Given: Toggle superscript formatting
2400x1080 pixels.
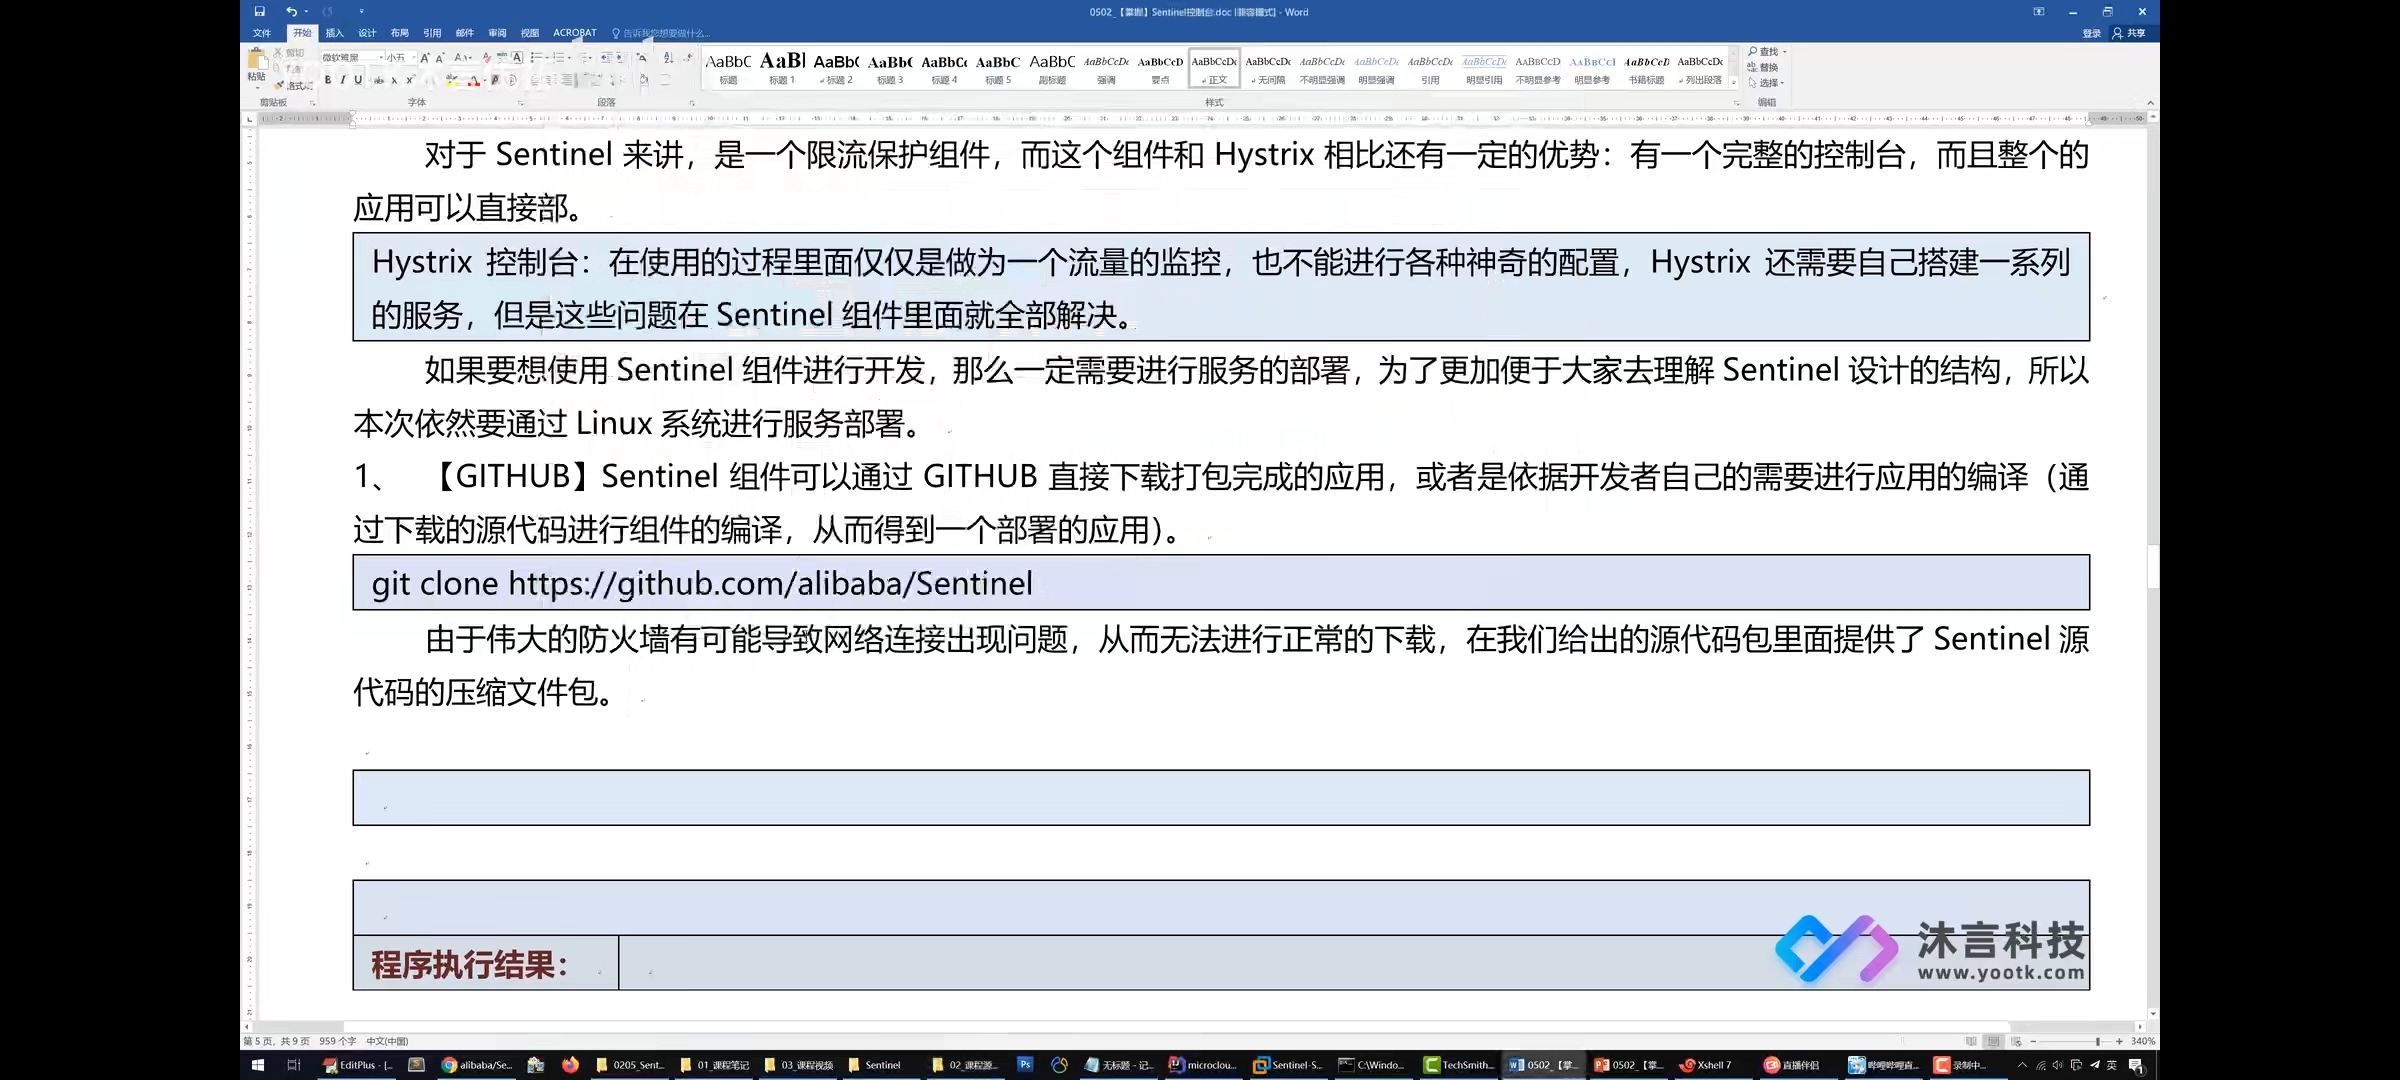Looking at the screenshot, I should (409, 80).
